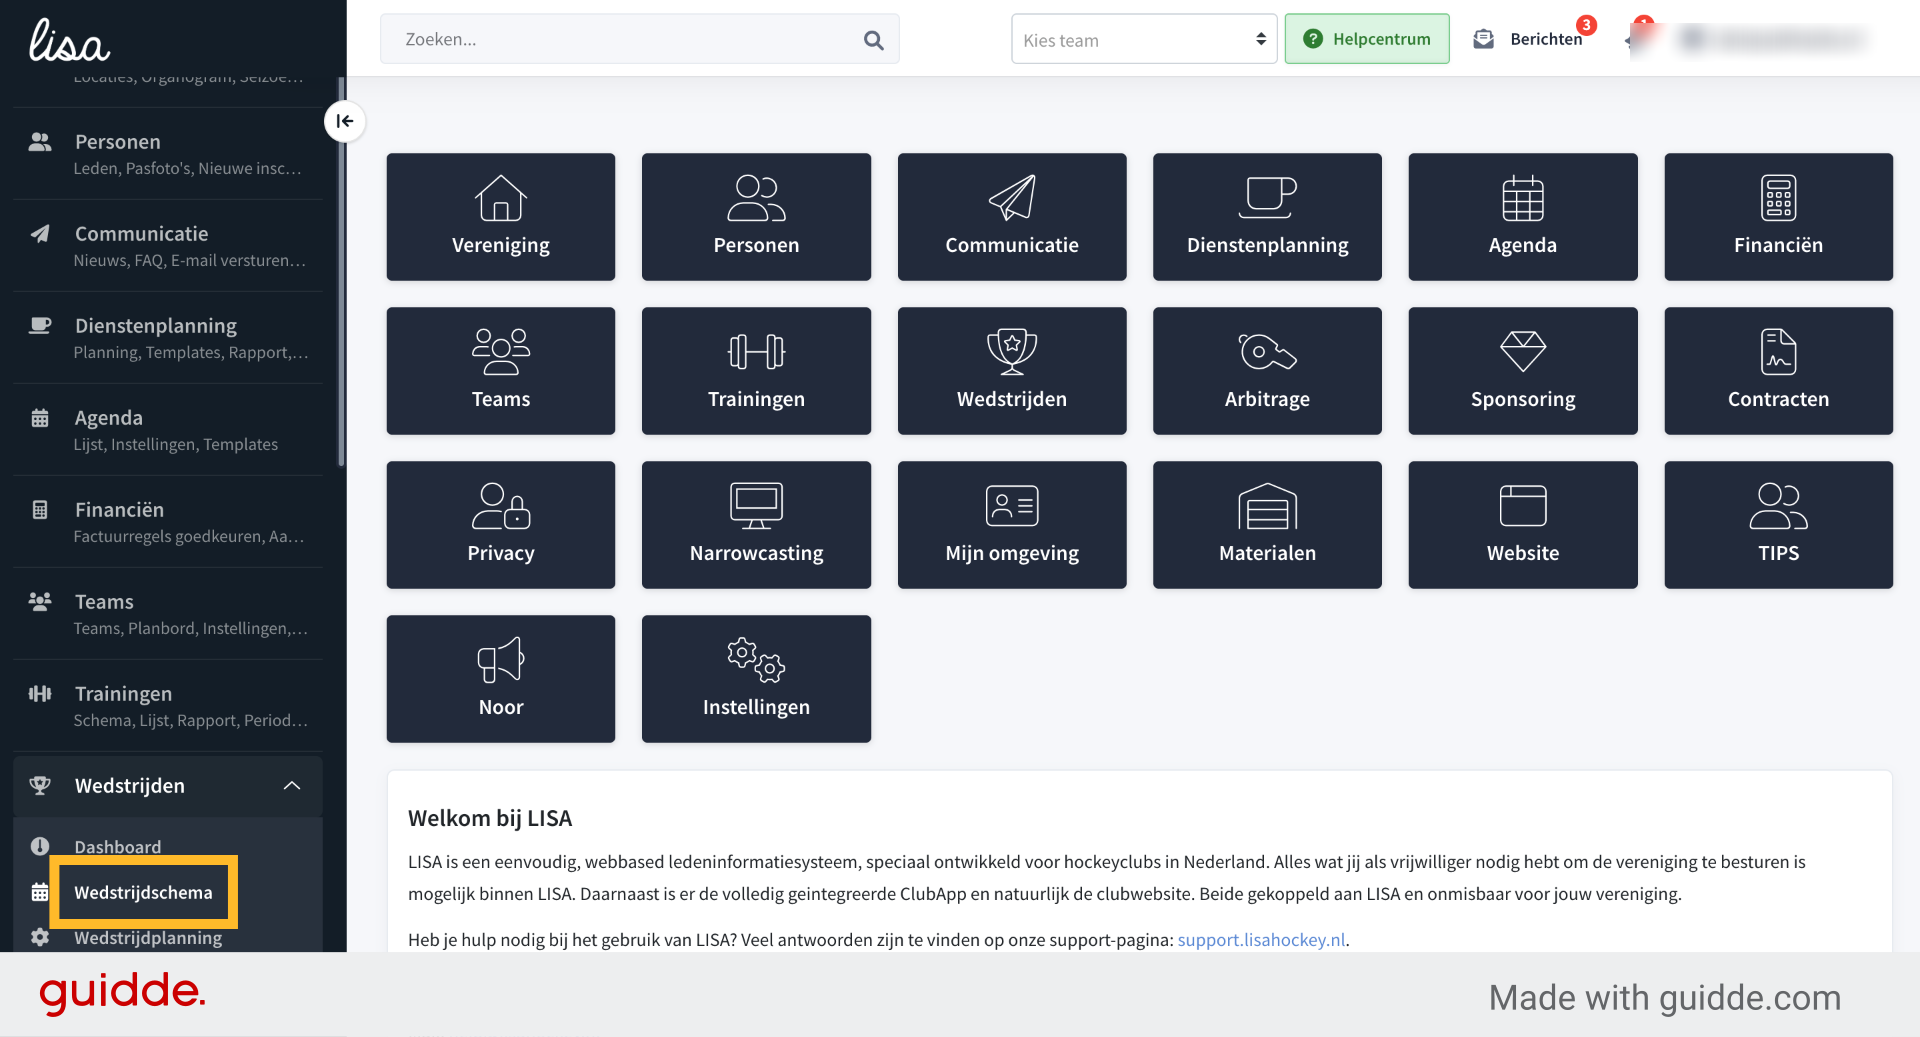Collapse the Wedstrijden sidebar section
Image resolution: width=1920 pixels, height=1037 pixels.
168,785
